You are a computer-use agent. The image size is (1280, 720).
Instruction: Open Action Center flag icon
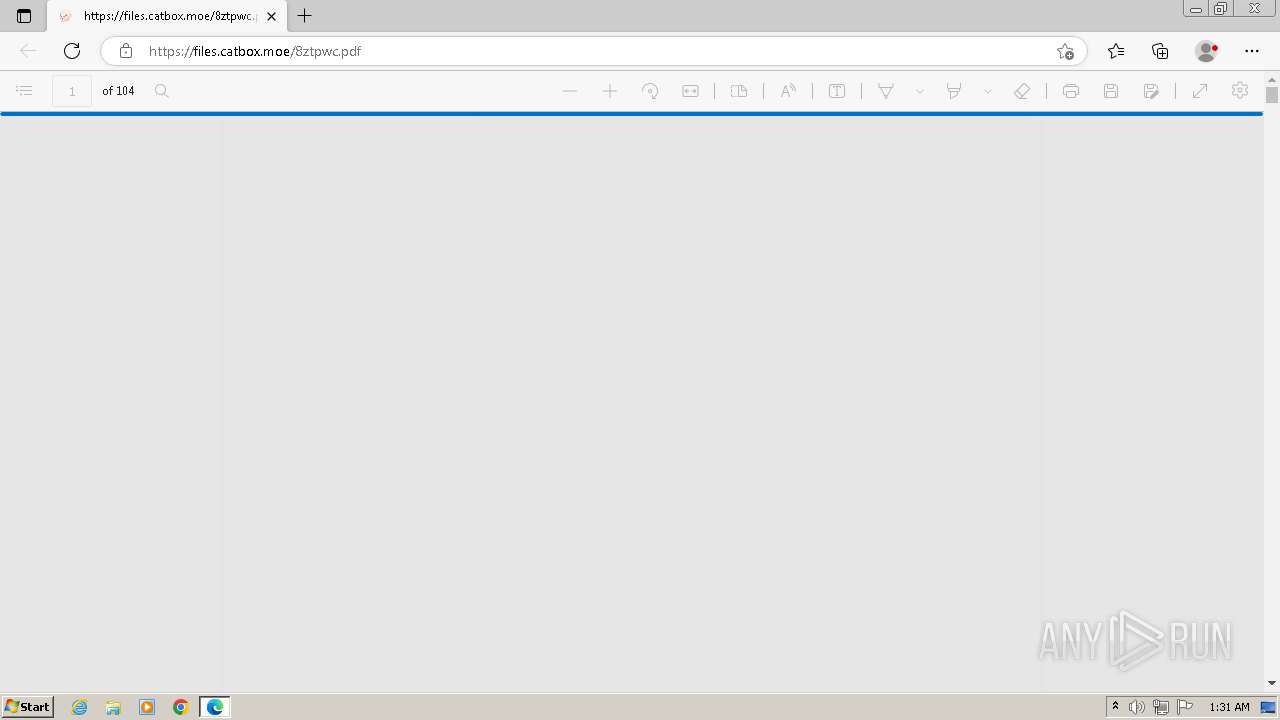pyautogui.click(x=1185, y=707)
